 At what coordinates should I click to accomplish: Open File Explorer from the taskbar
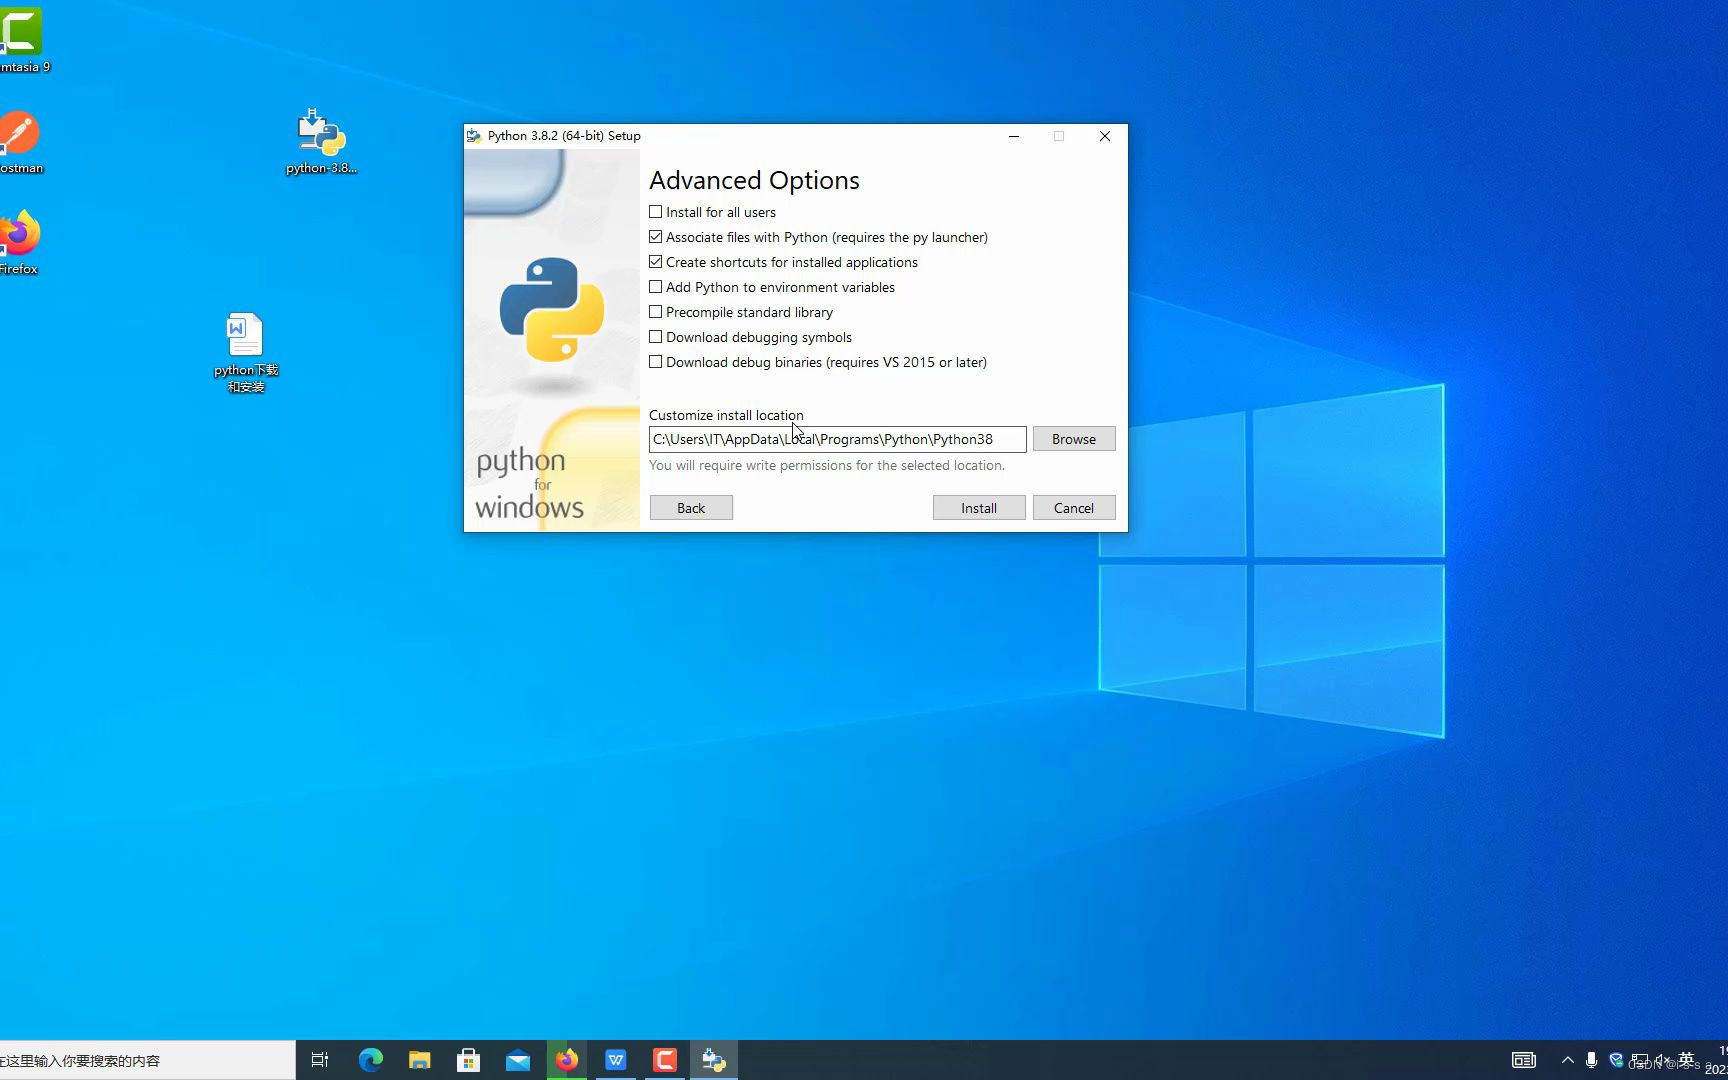pos(420,1060)
